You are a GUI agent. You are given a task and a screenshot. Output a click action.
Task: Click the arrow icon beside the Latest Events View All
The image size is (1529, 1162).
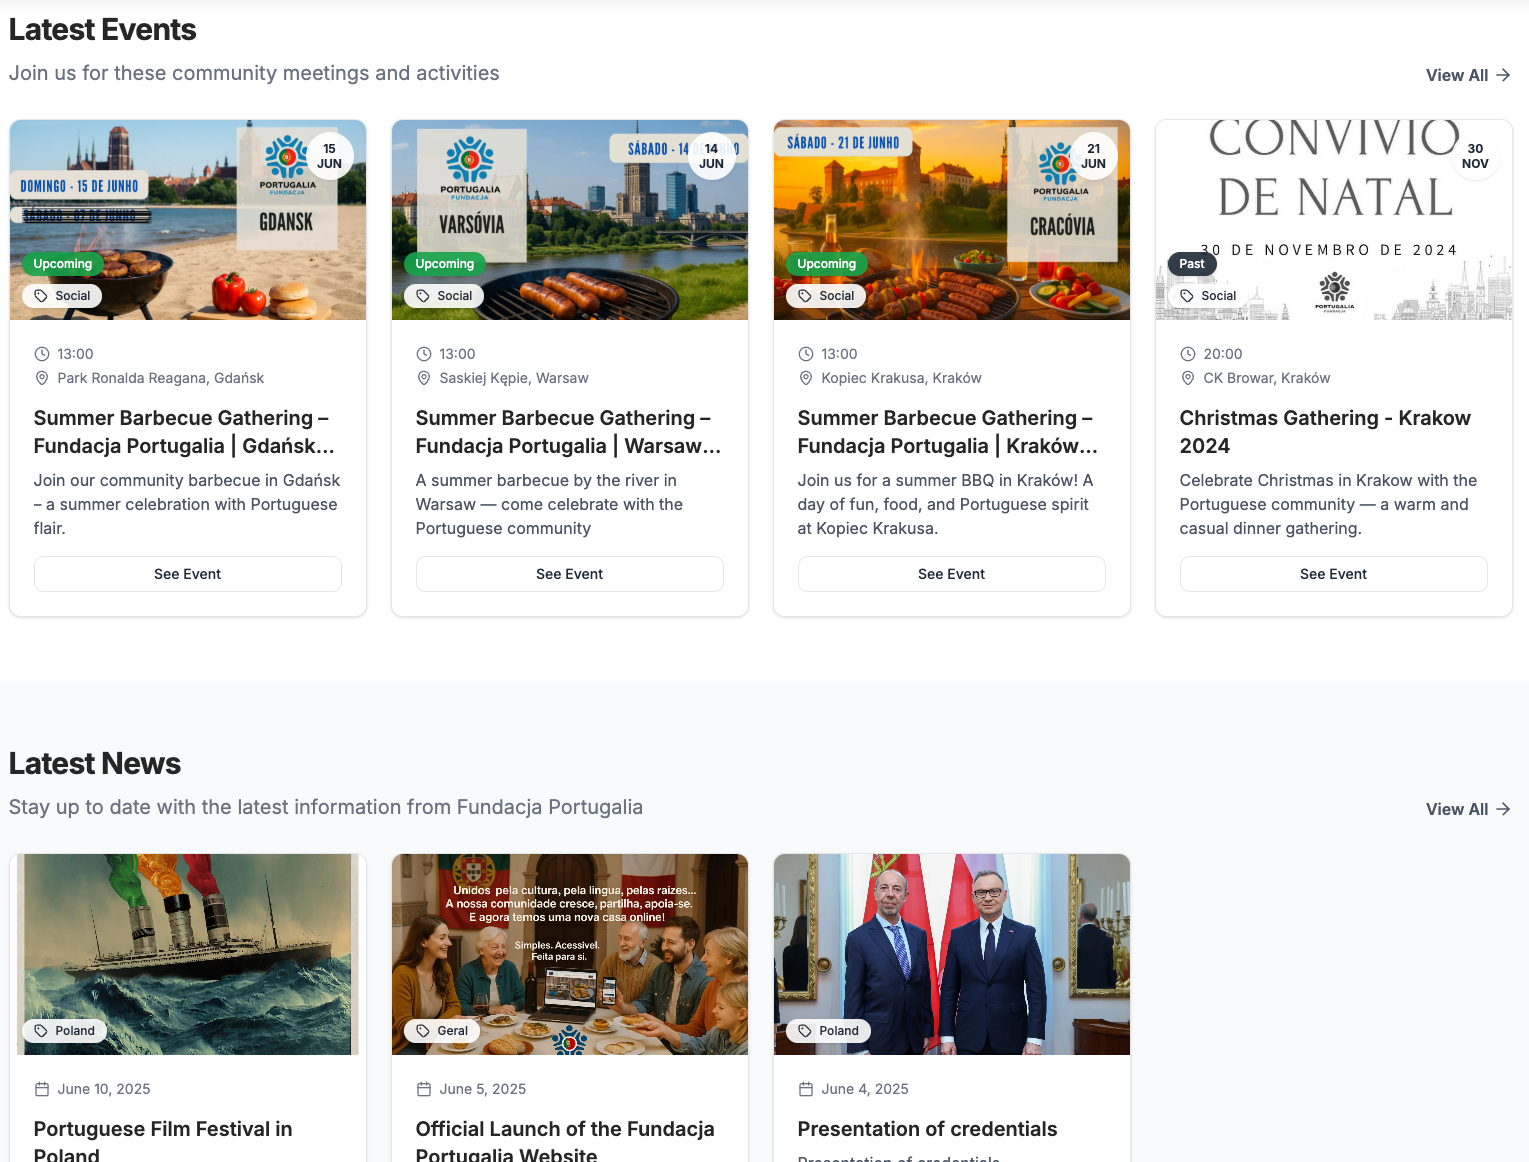(1503, 75)
